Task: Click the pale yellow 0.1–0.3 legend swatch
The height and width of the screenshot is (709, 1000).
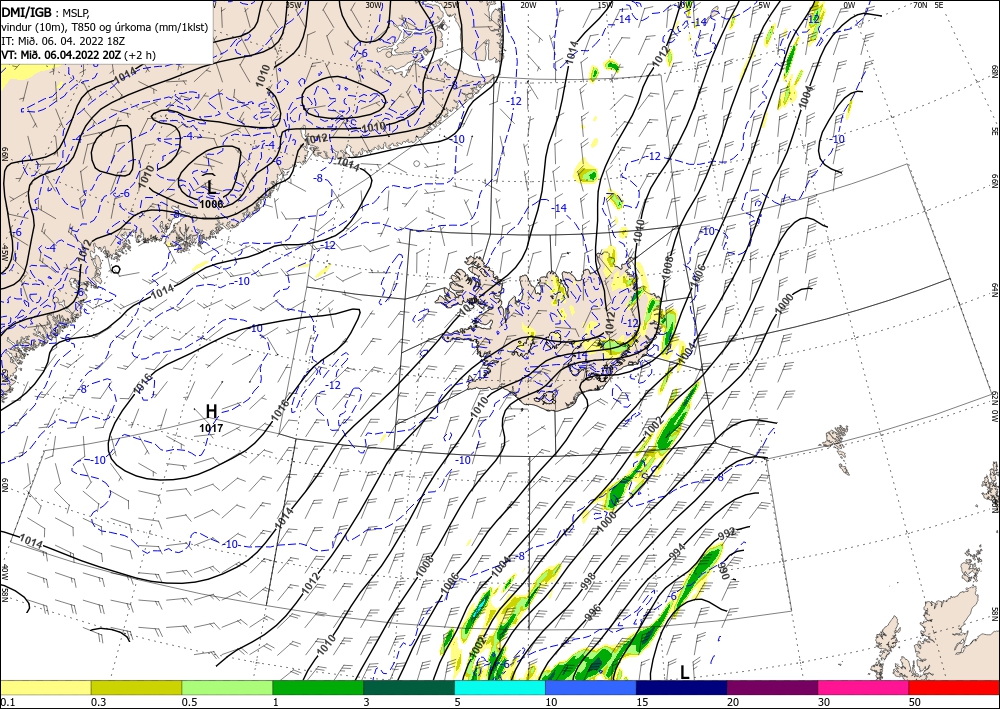Action: click(x=45, y=687)
